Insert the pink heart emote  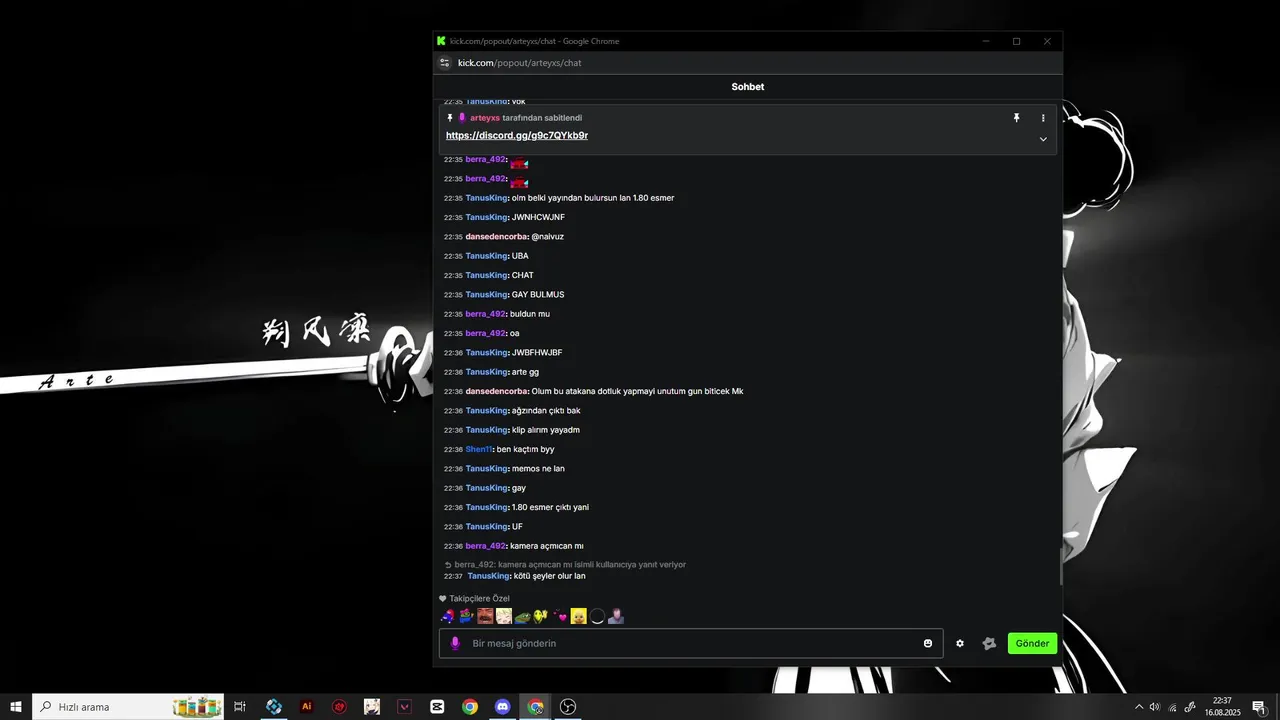point(560,616)
